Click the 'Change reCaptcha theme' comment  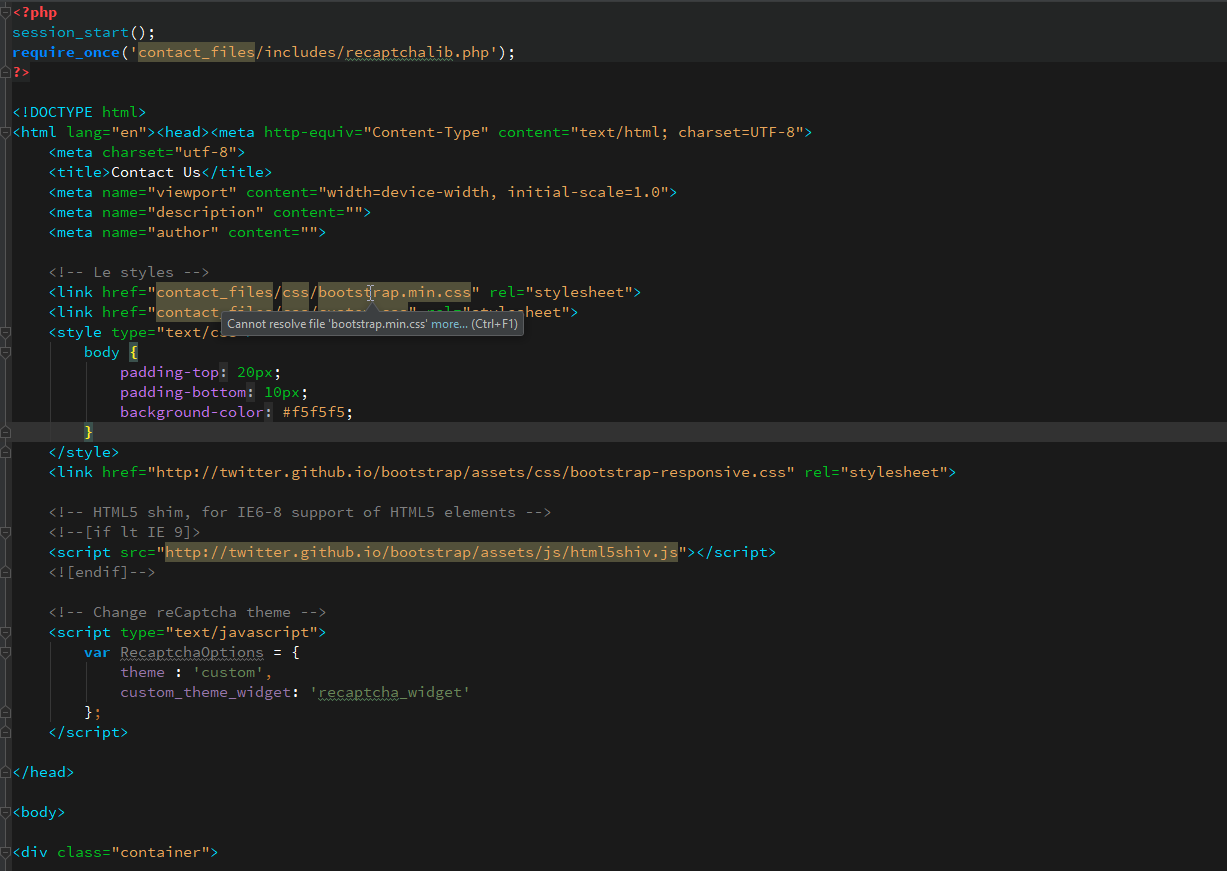(x=187, y=612)
